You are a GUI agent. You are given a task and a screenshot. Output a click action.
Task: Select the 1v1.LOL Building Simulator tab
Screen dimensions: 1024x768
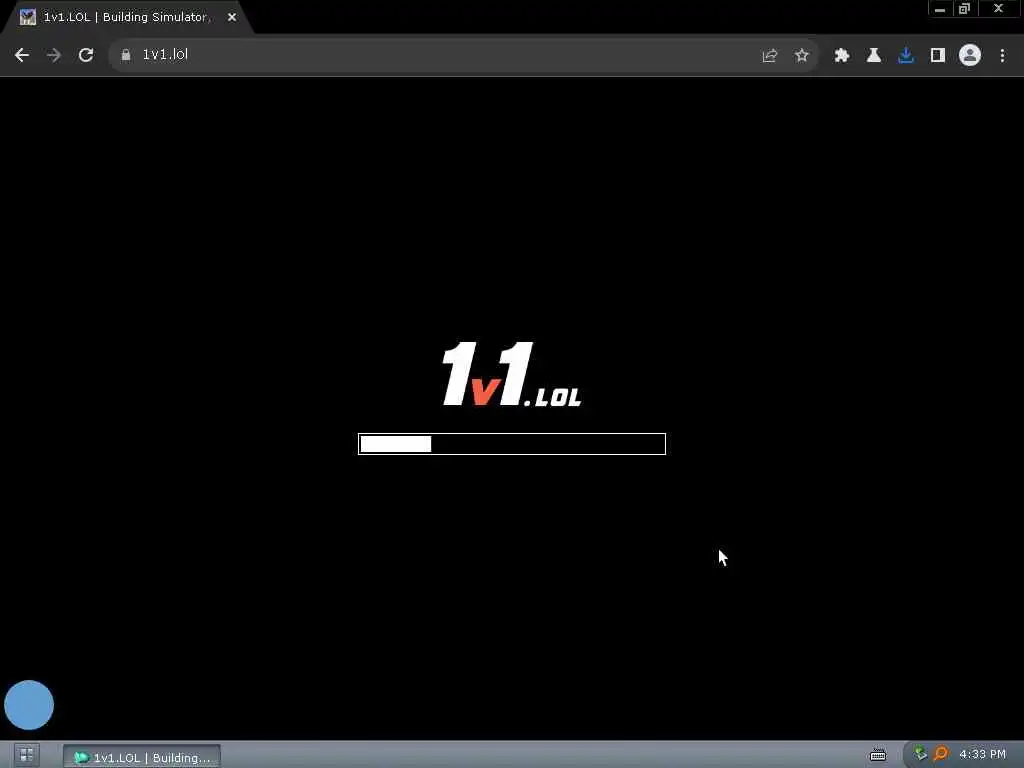(x=127, y=18)
